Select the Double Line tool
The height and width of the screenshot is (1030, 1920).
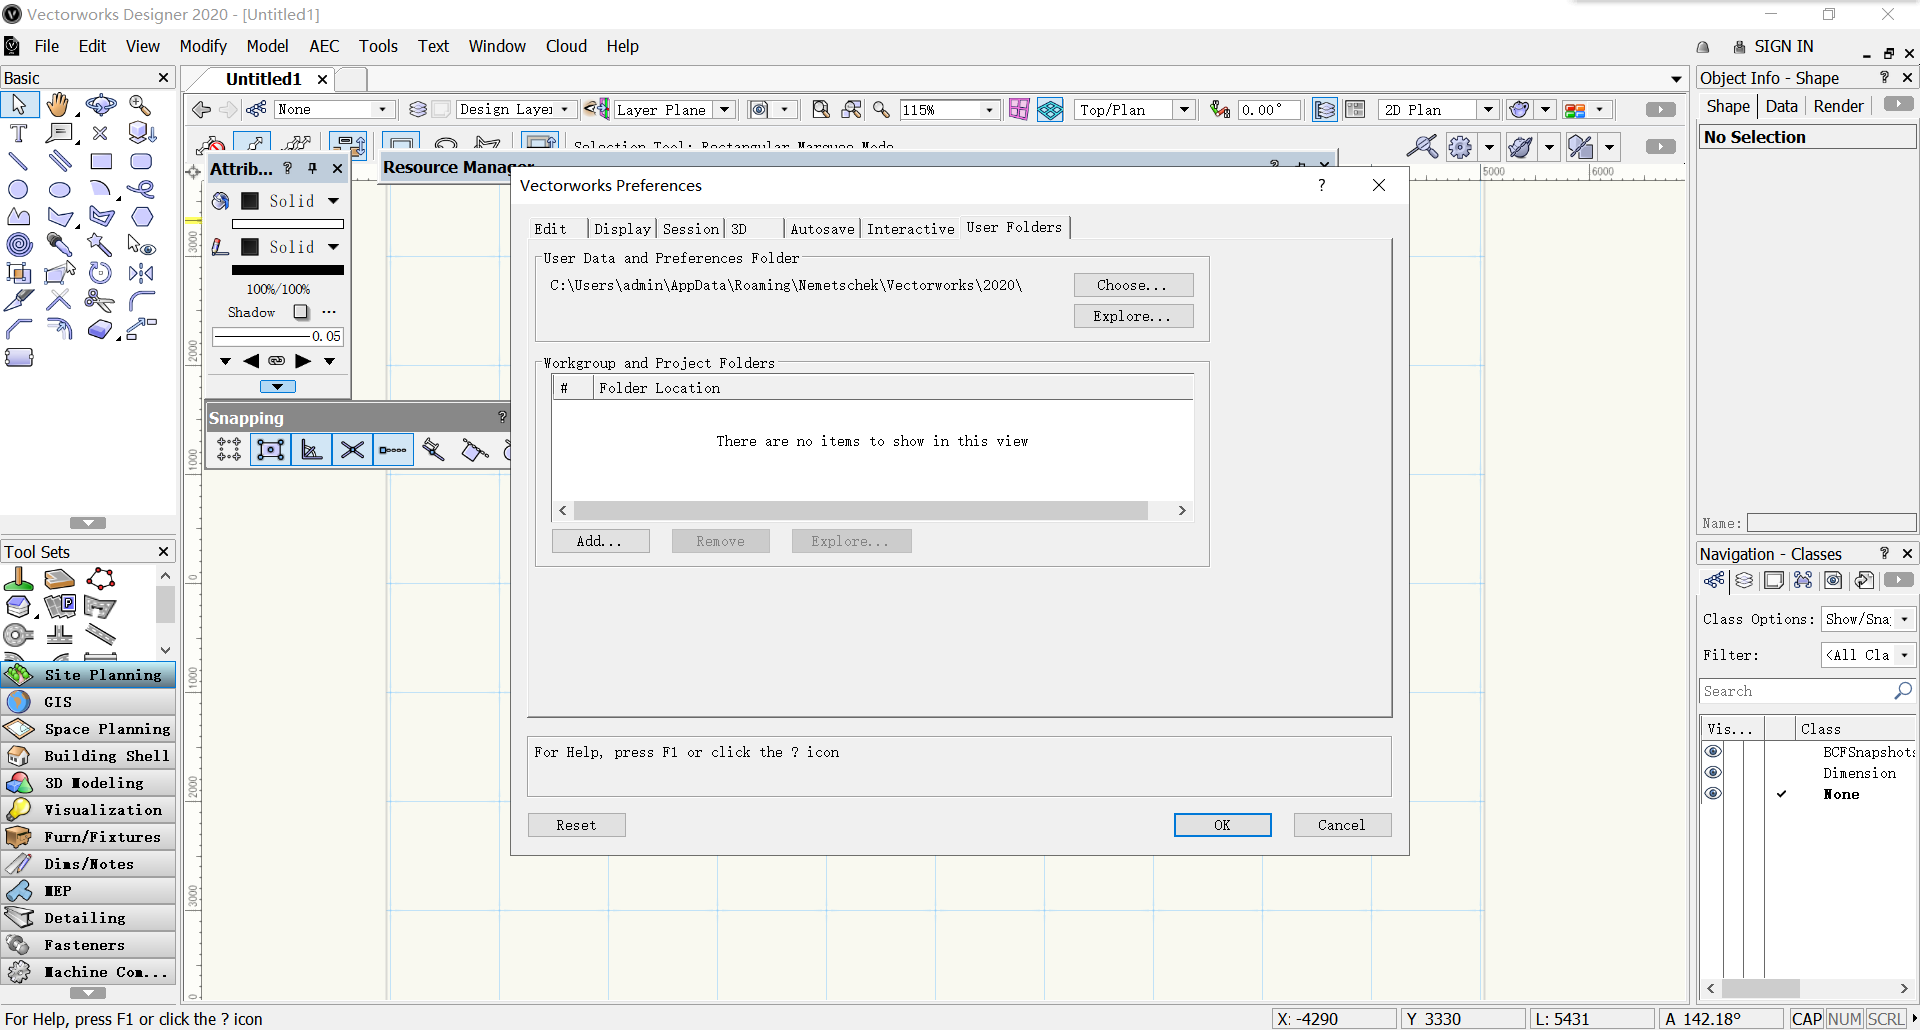tap(60, 161)
